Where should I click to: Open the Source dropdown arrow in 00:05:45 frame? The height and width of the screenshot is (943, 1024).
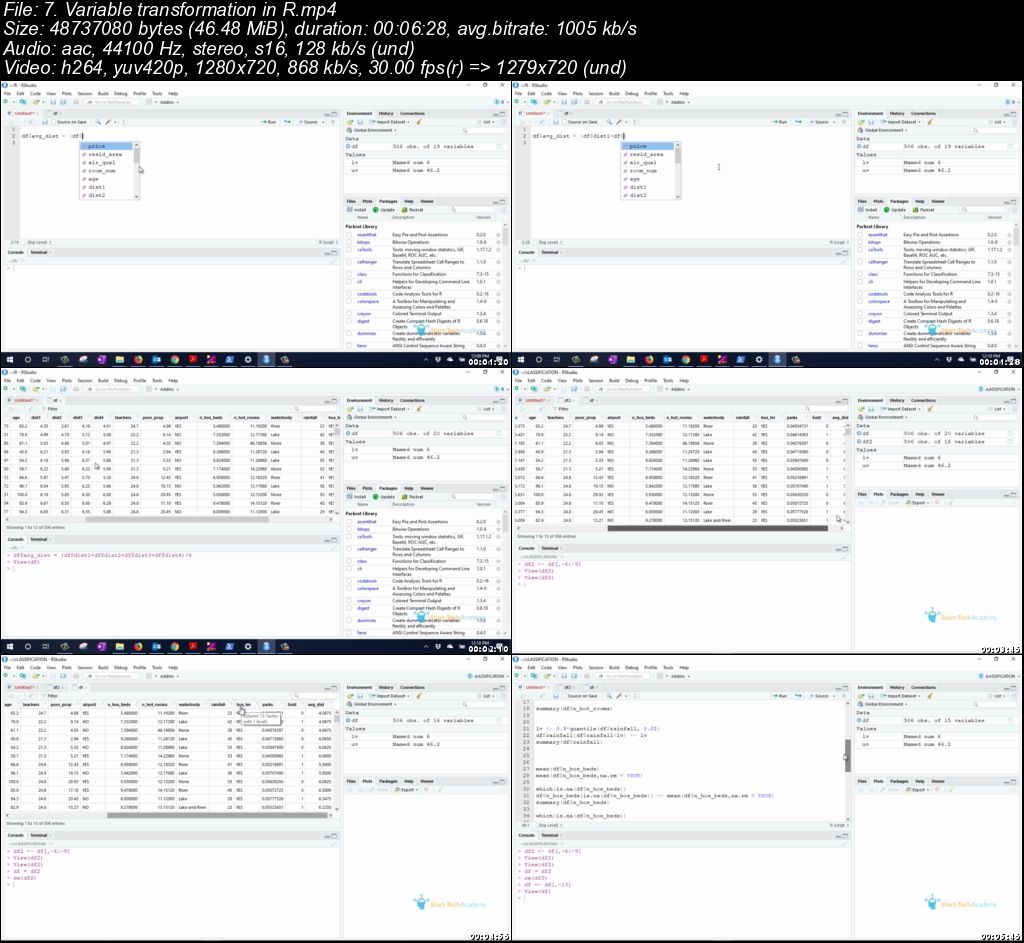[x=832, y=696]
